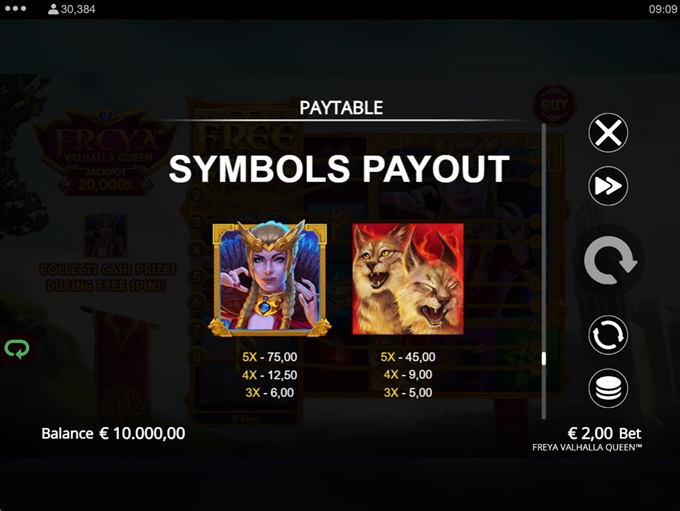
Task: Select the roaring lynx cats symbol image
Action: tap(408, 279)
